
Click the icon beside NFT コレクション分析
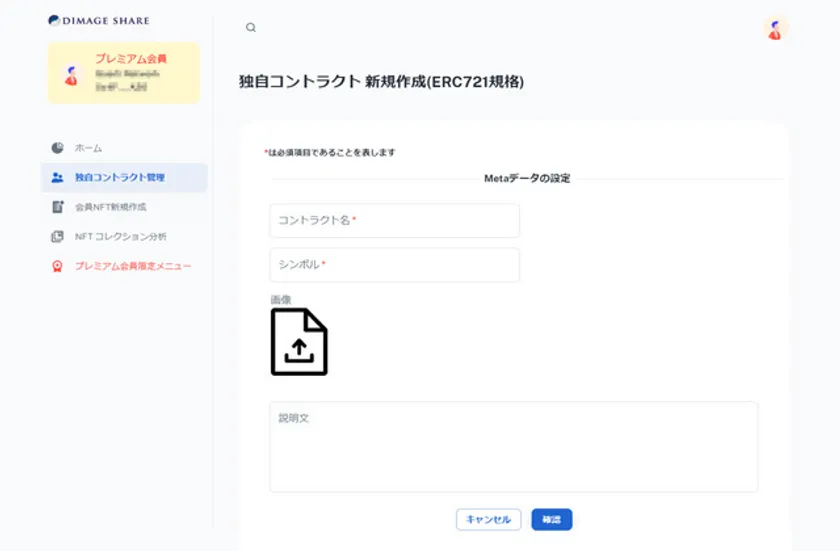click(x=58, y=237)
